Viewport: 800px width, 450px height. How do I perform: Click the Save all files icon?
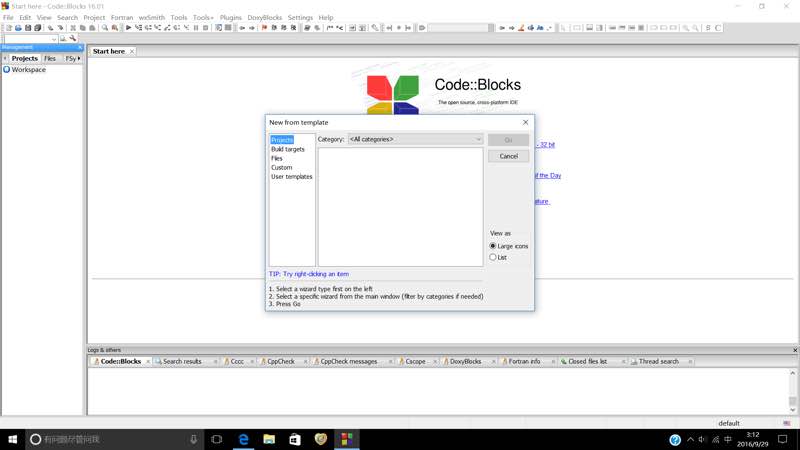[x=38, y=28]
